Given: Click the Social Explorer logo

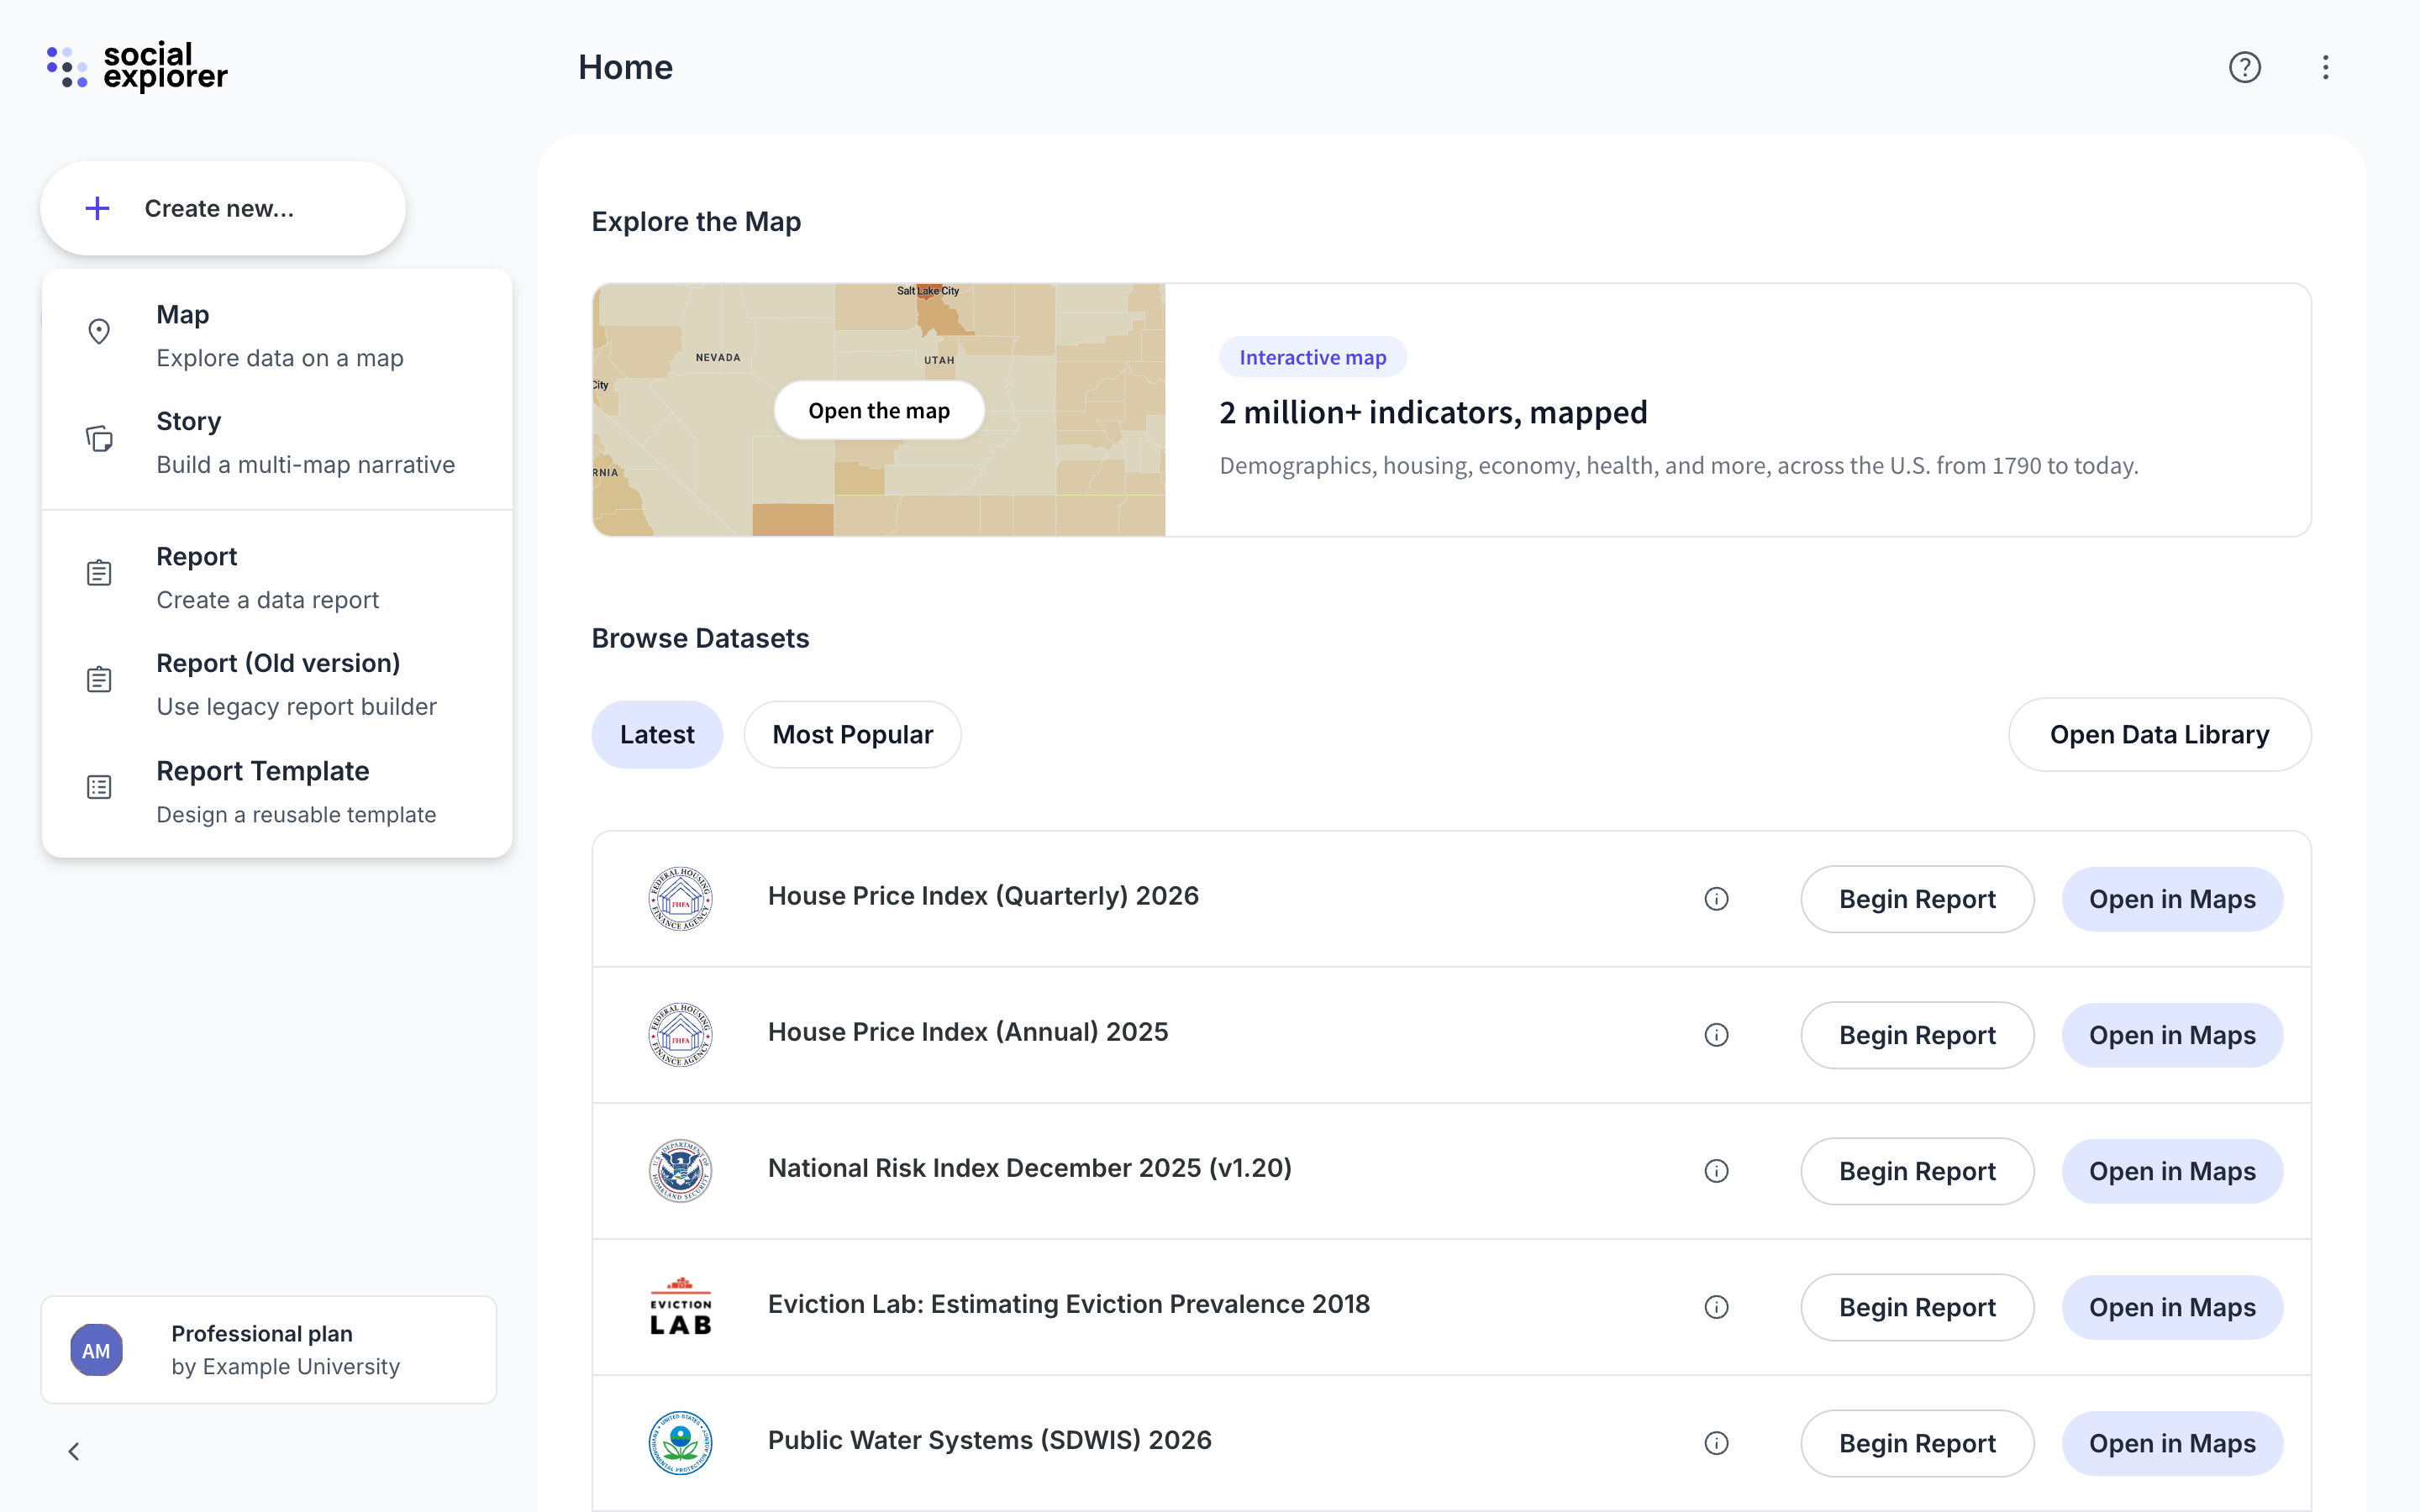Looking at the screenshot, I should click(x=137, y=67).
